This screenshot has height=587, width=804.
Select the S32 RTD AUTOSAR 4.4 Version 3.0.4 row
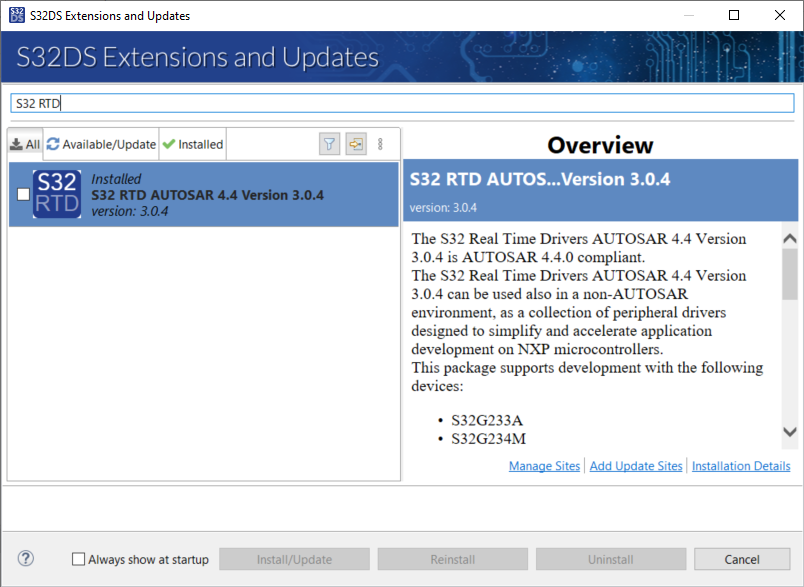pos(204,194)
